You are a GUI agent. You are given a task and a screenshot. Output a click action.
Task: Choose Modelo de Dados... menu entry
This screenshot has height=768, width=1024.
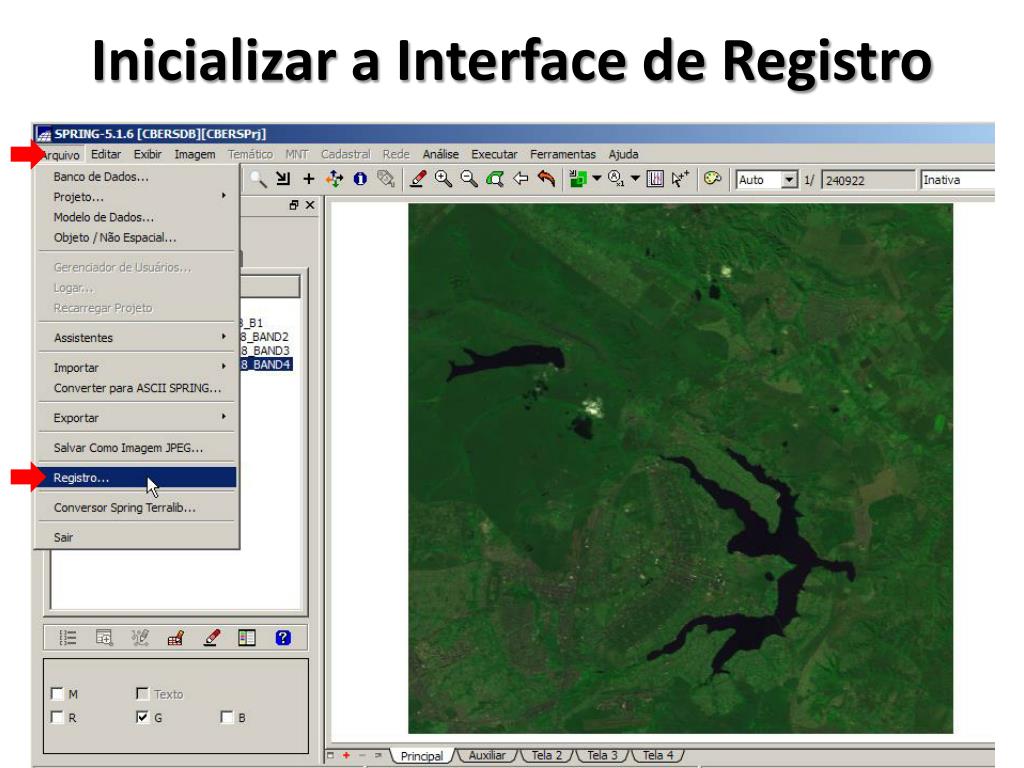click(x=136, y=217)
